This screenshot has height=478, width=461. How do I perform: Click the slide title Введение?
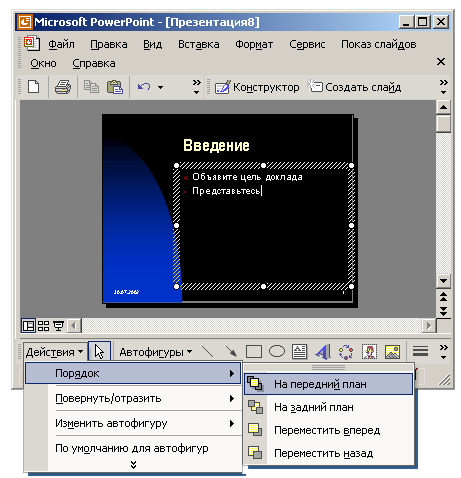point(216,145)
